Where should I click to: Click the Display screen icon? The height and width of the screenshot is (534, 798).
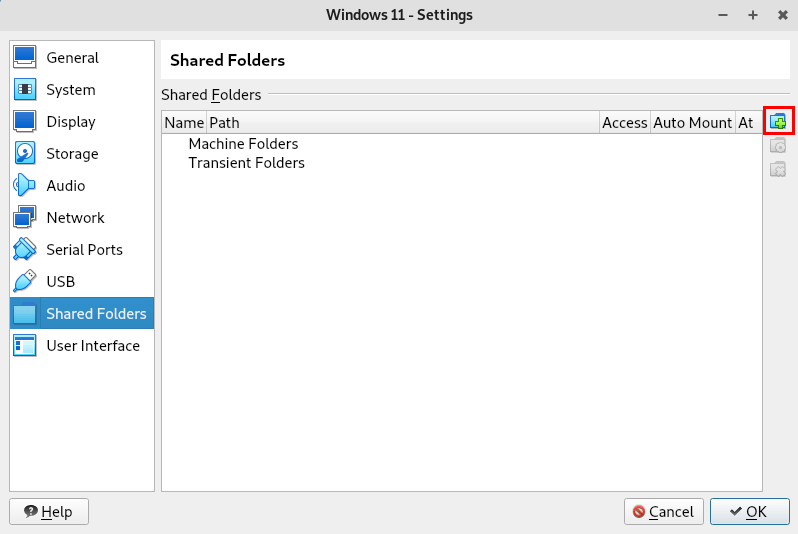tap(24, 121)
